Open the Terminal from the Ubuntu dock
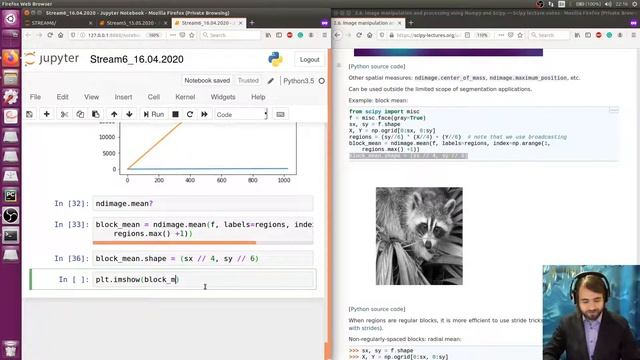 pos(11,236)
